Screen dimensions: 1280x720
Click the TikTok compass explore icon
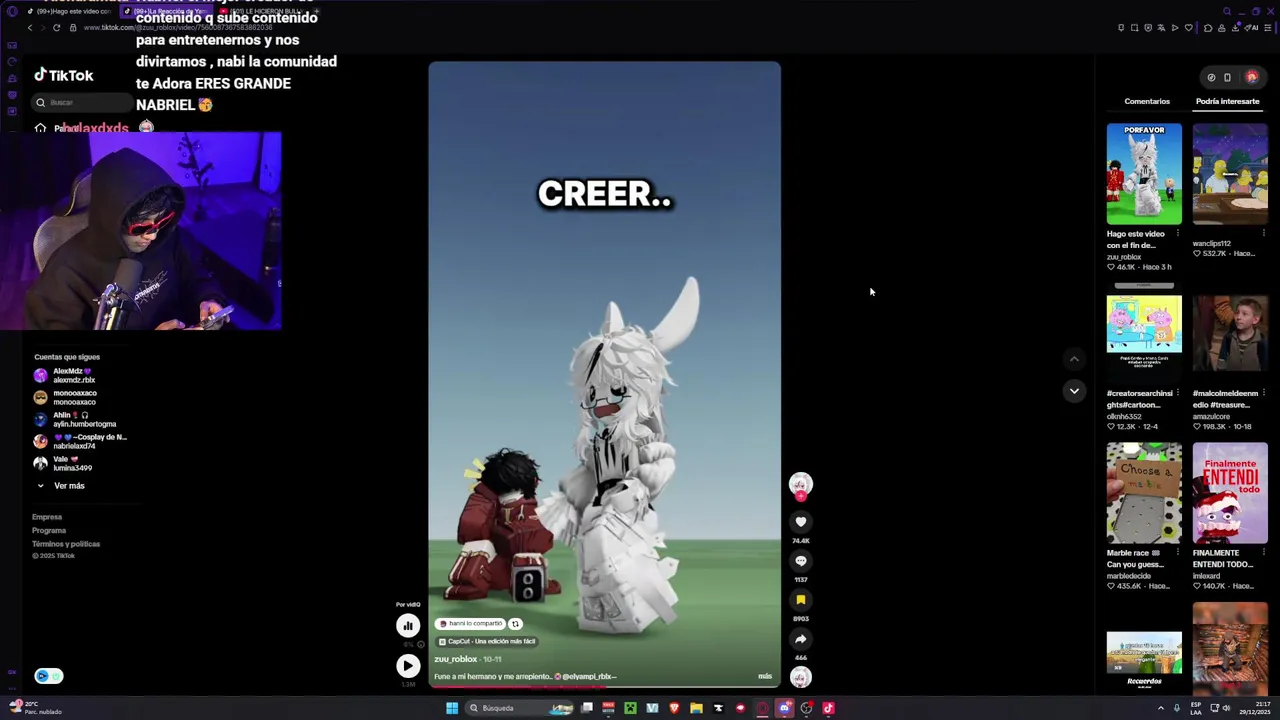tap(1211, 77)
